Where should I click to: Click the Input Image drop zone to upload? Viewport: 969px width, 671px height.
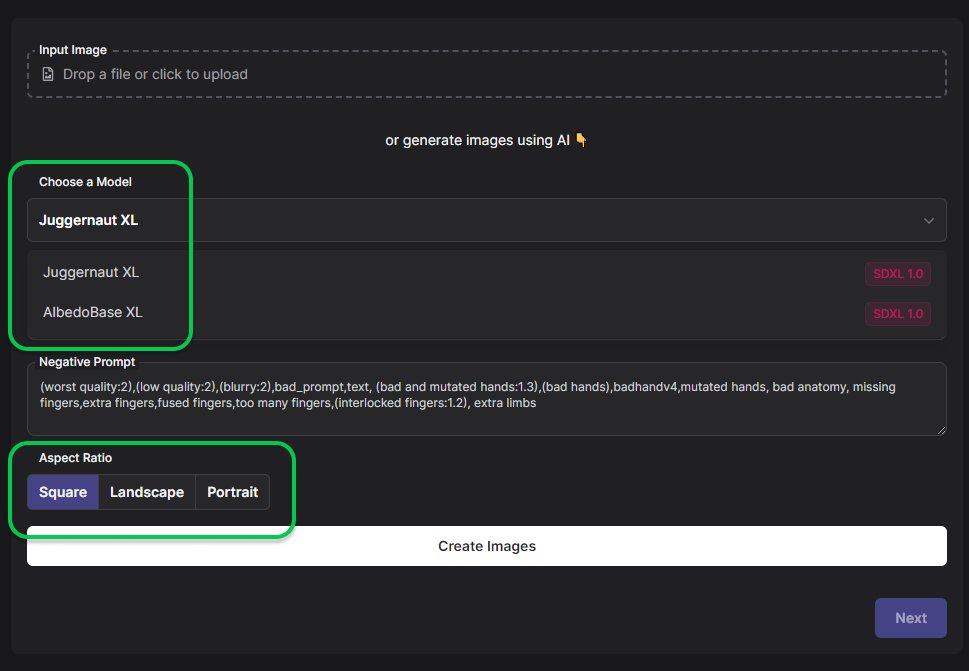pos(486,74)
